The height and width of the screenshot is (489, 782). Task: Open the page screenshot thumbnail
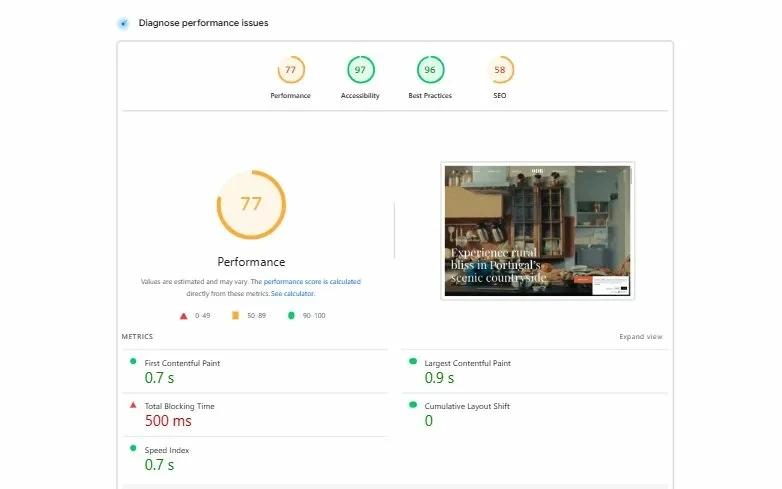538,231
